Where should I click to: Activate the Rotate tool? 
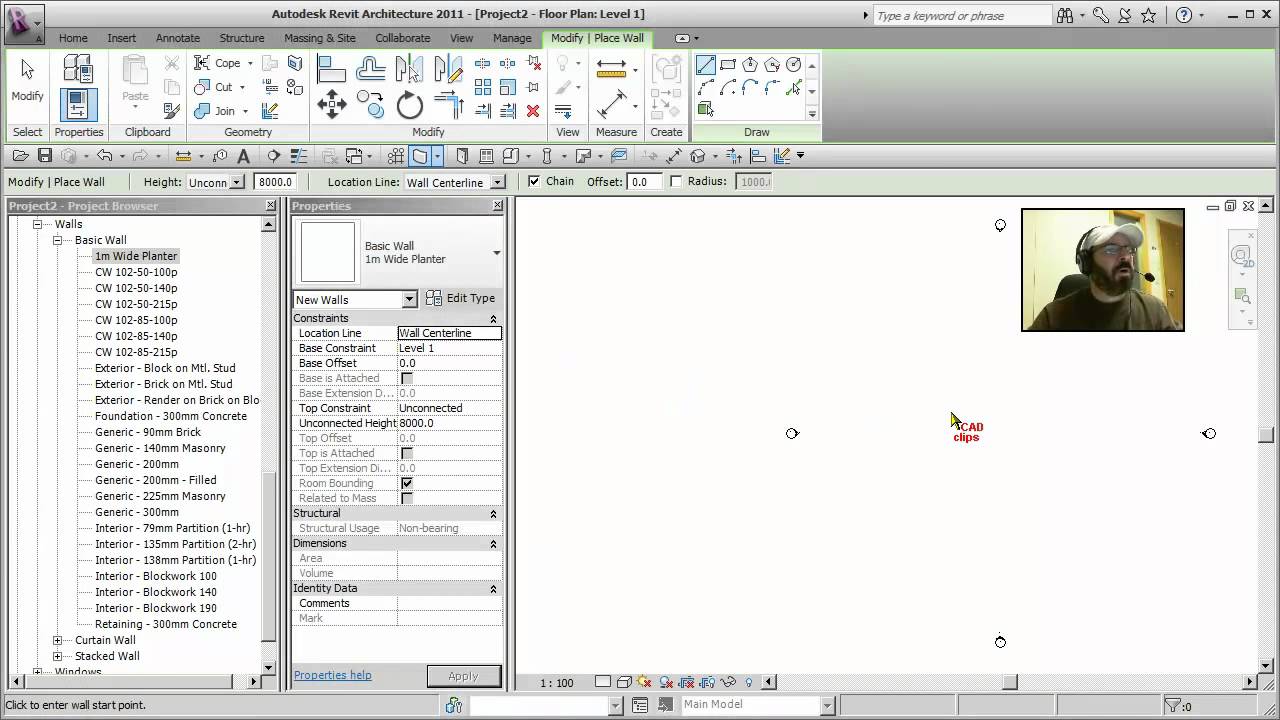(x=410, y=105)
